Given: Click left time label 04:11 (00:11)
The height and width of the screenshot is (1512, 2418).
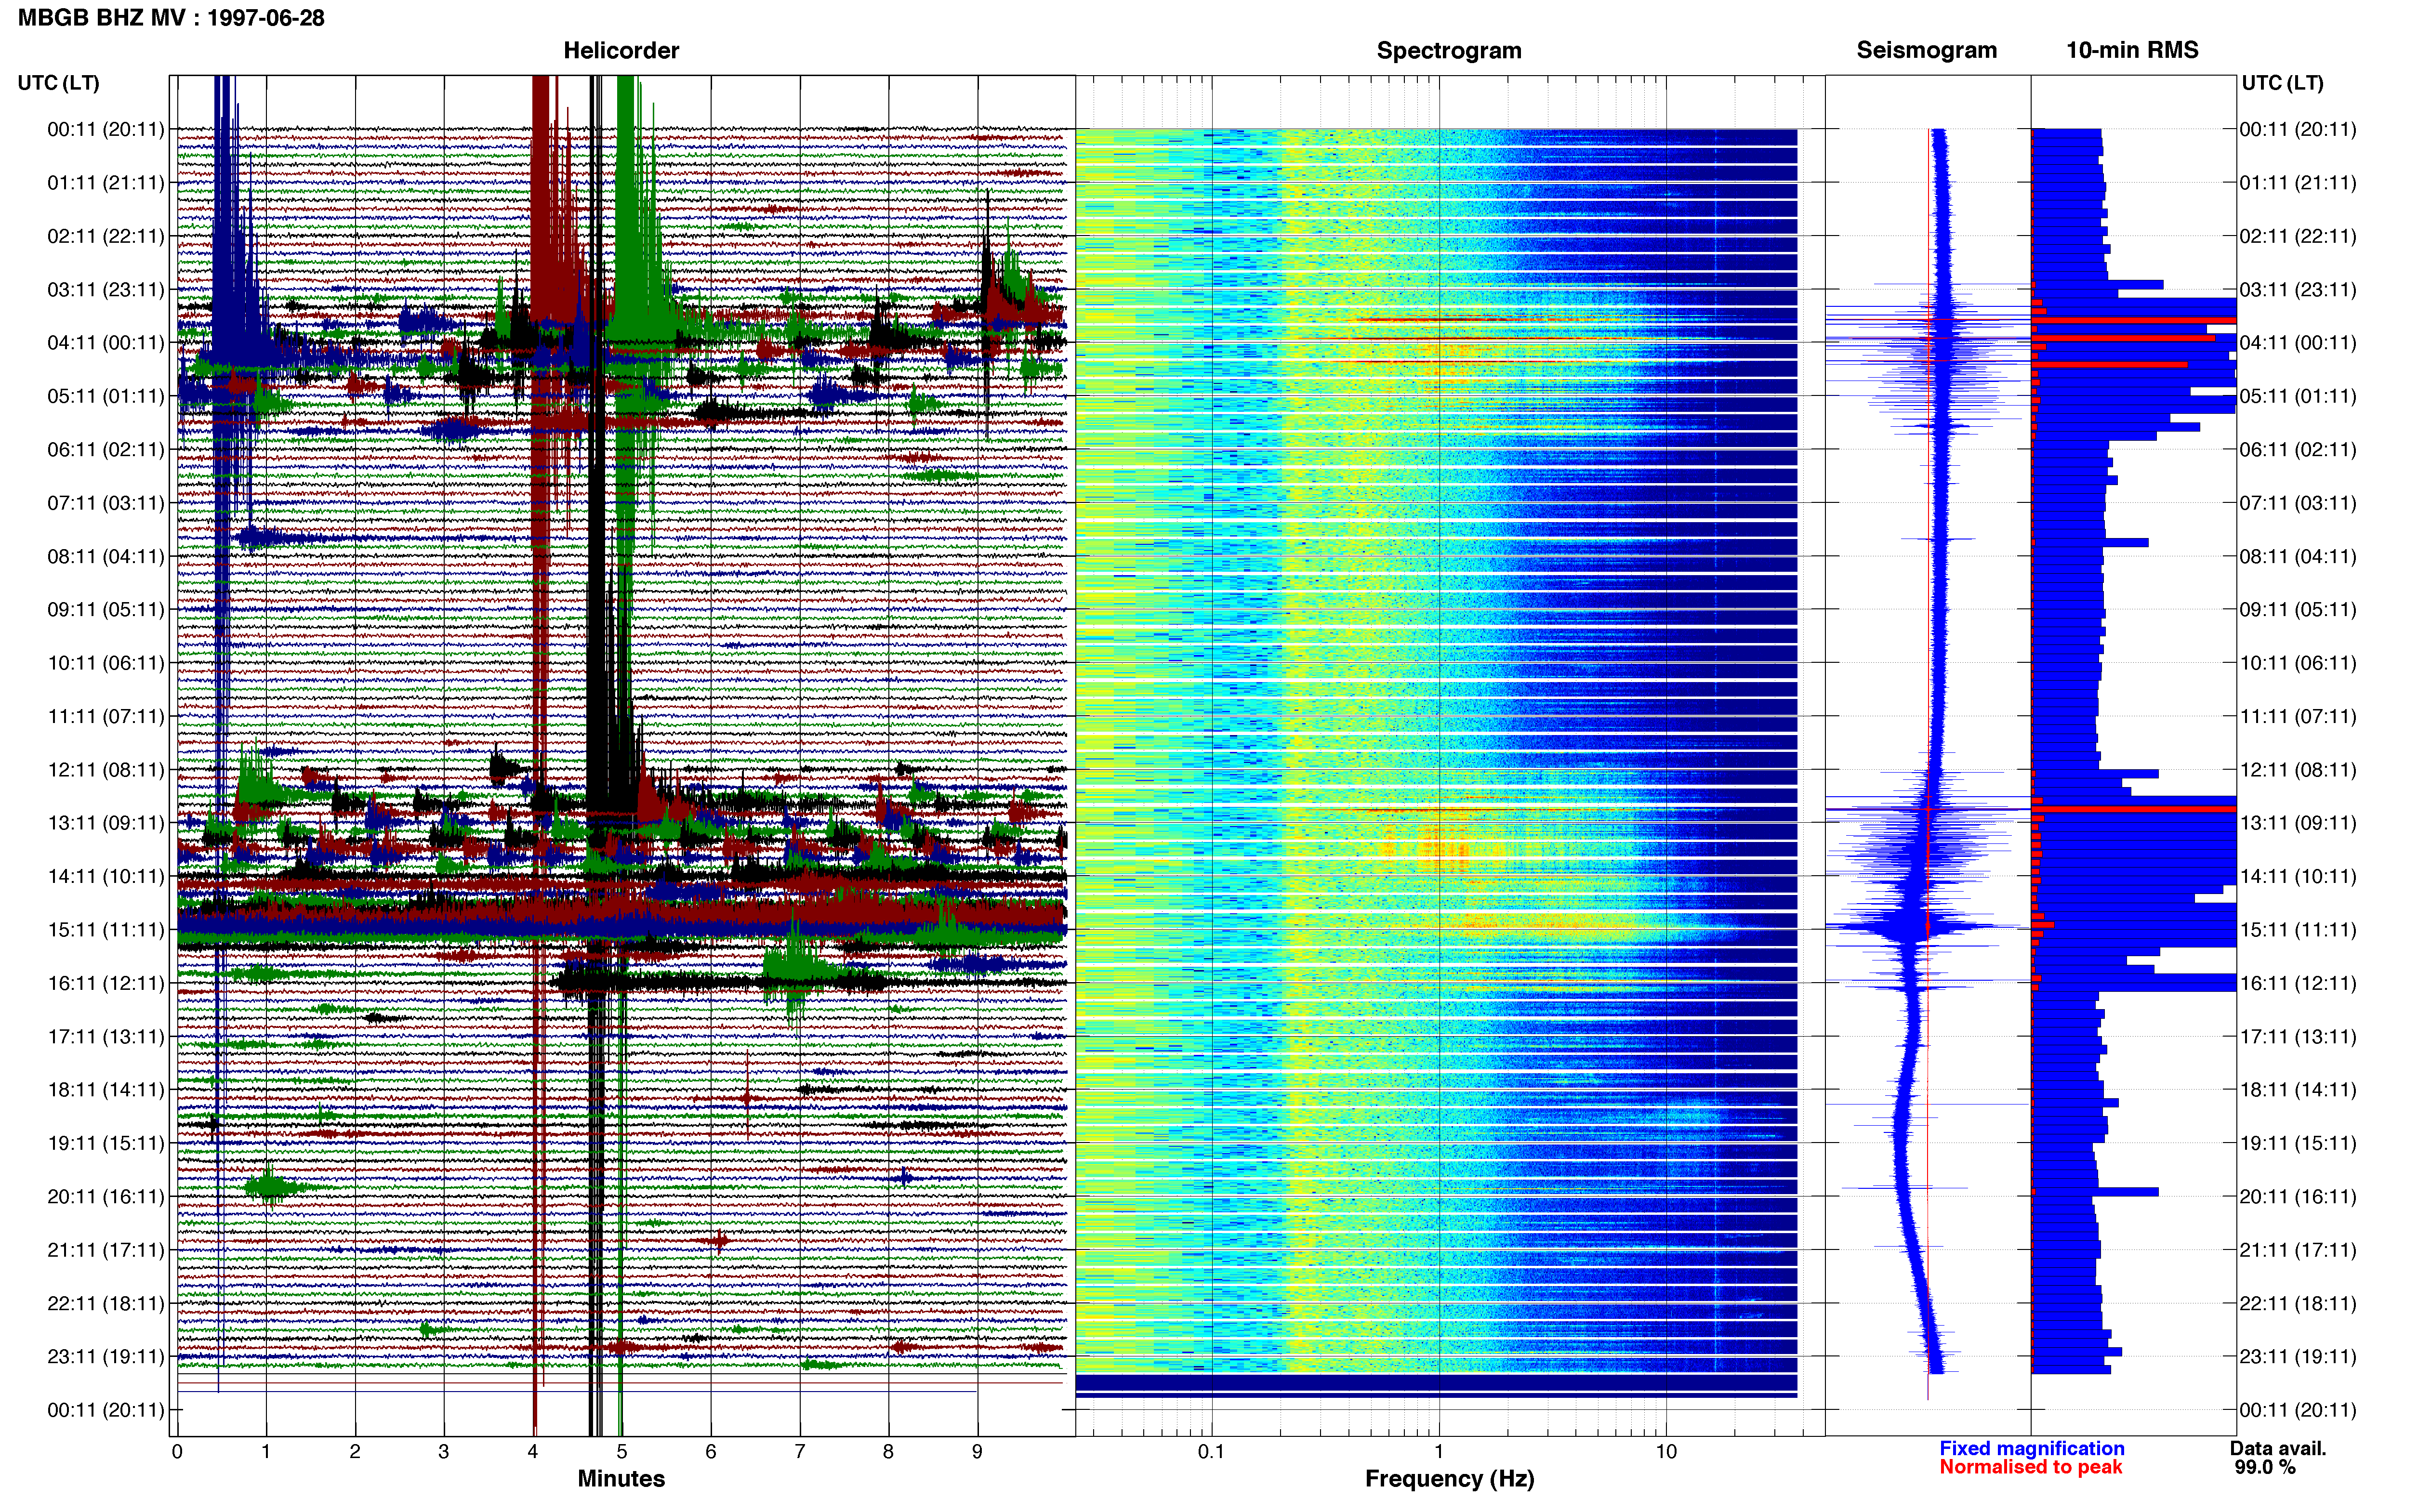Looking at the screenshot, I should pyautogui.click(x=106, y=343).
